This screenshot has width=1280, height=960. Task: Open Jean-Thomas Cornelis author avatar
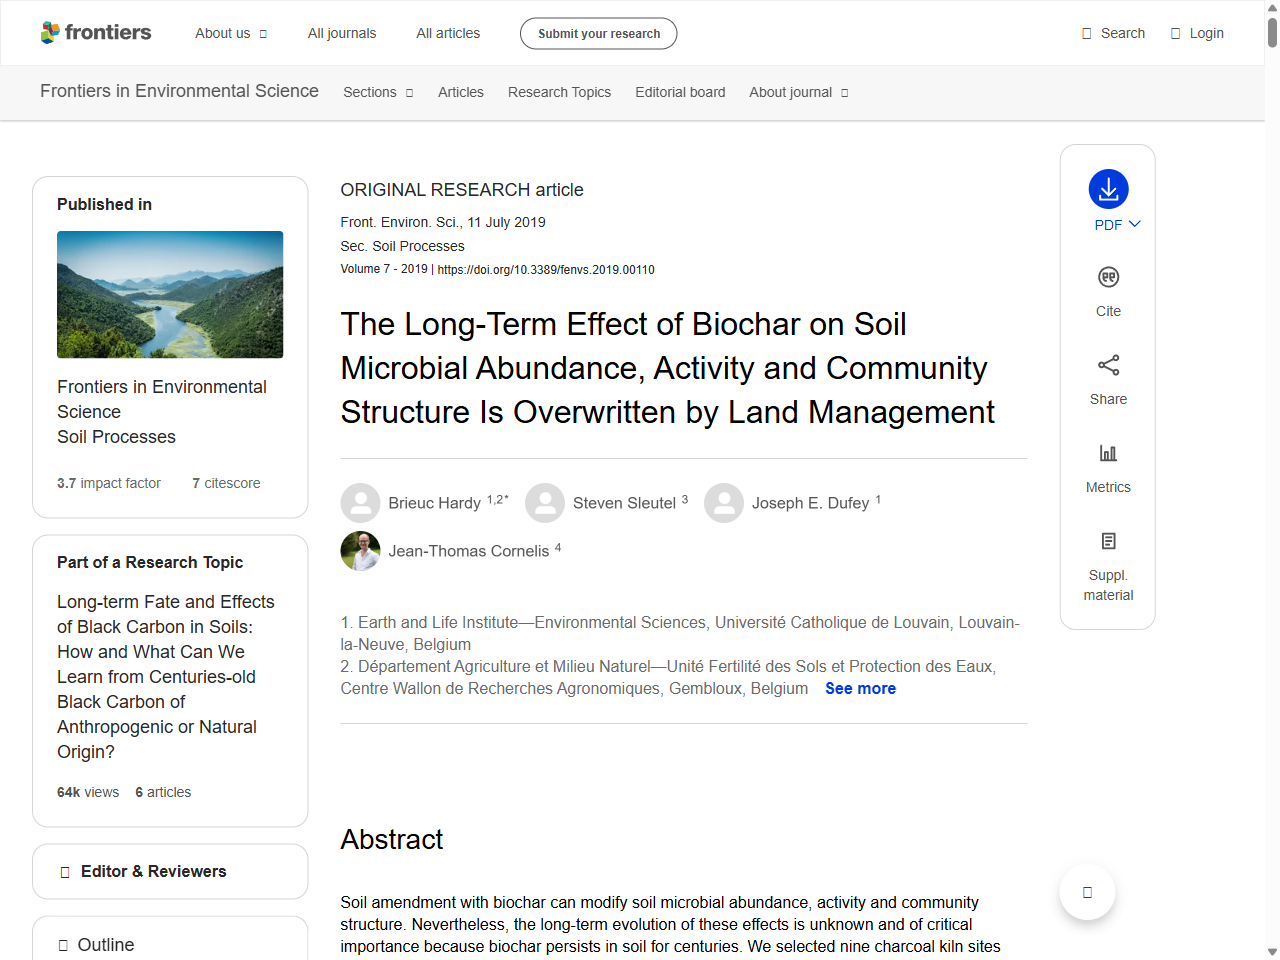pyautogui.click(x=360, y=551)
